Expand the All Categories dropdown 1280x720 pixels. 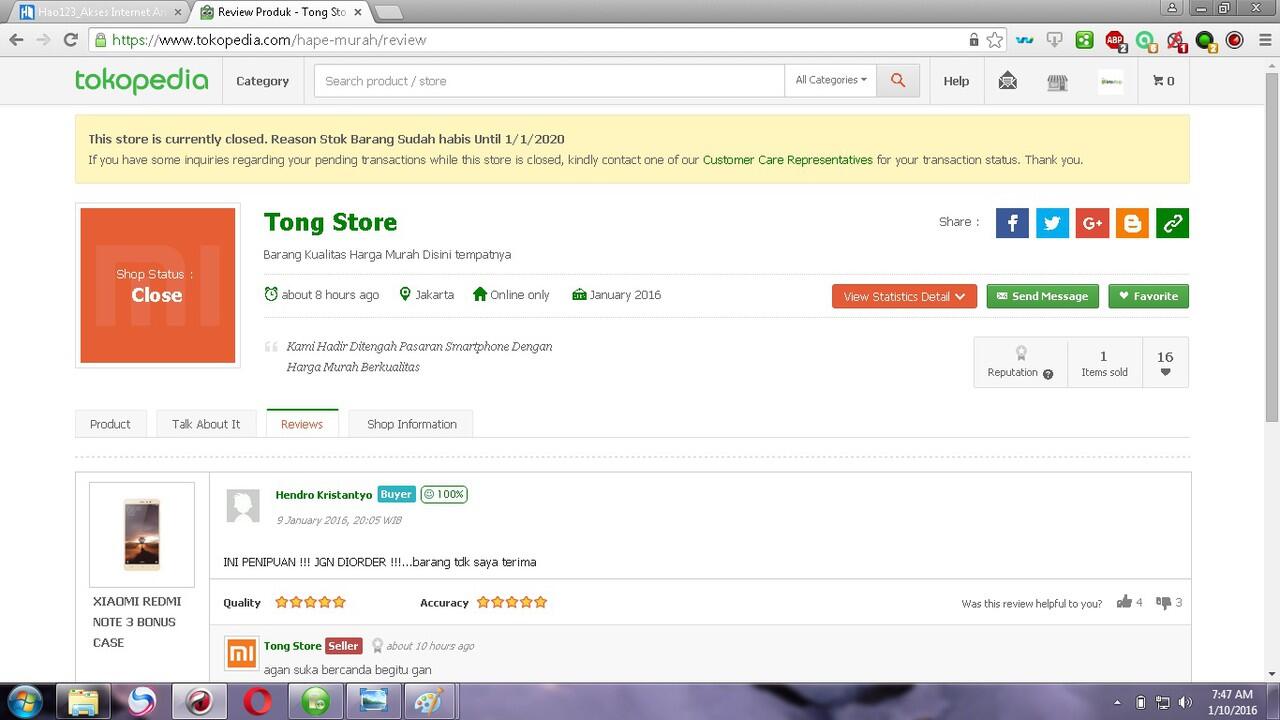(830, 80)
